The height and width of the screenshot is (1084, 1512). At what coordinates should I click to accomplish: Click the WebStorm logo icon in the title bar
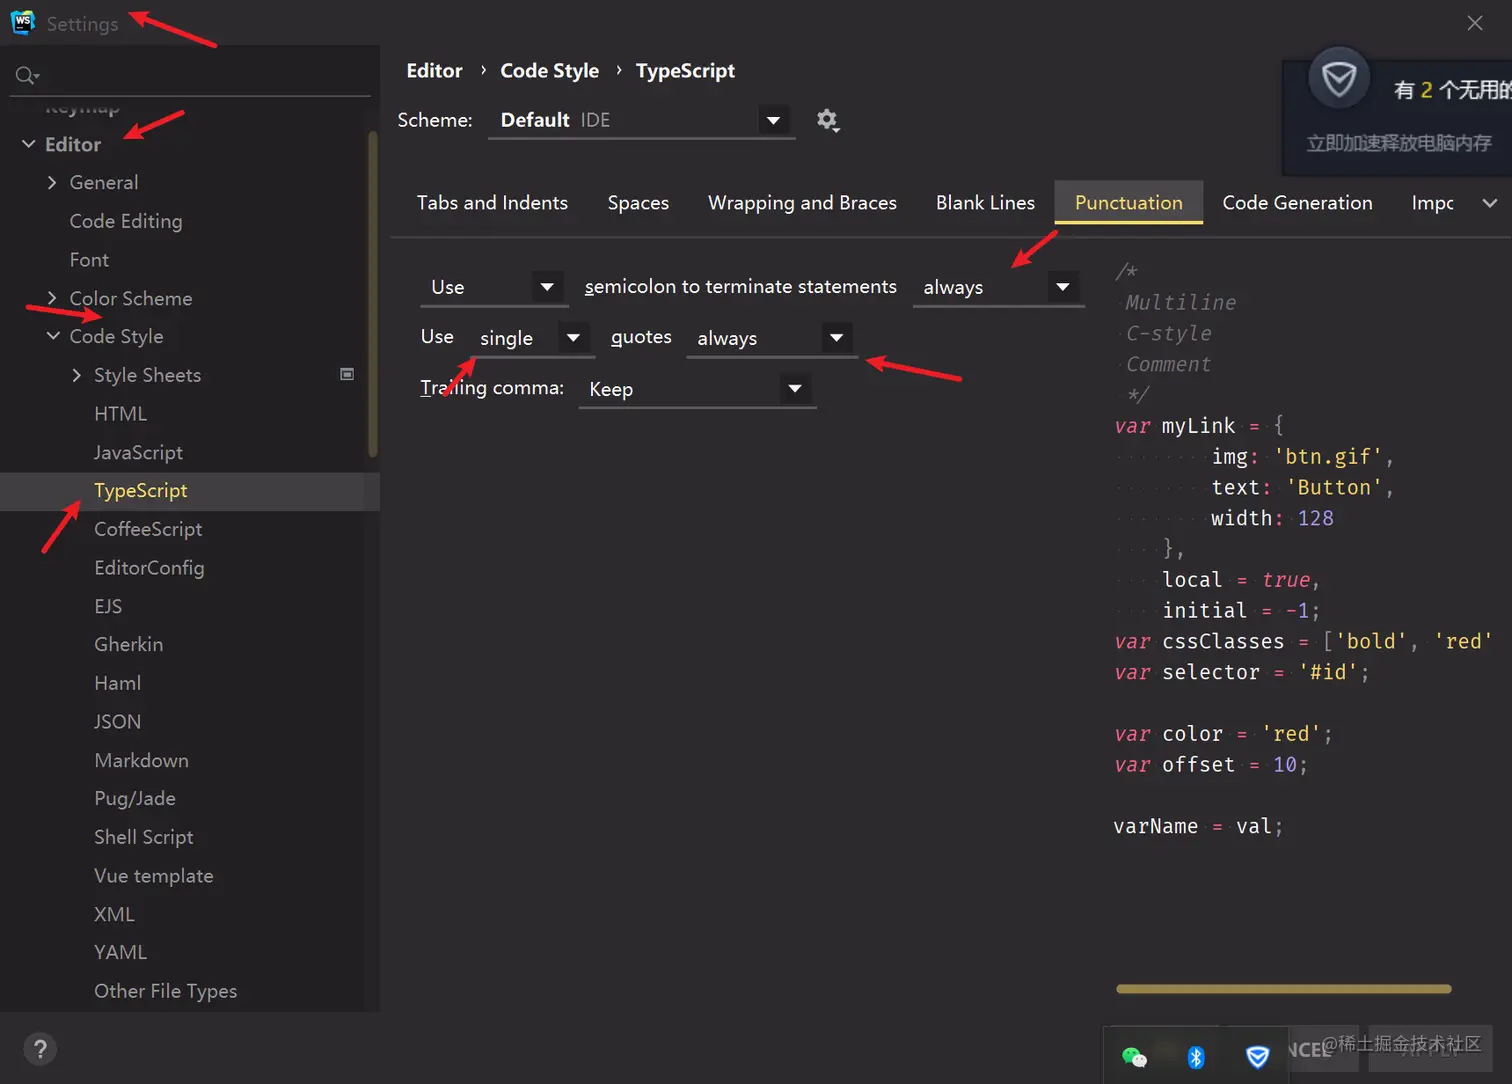point(23,22)
